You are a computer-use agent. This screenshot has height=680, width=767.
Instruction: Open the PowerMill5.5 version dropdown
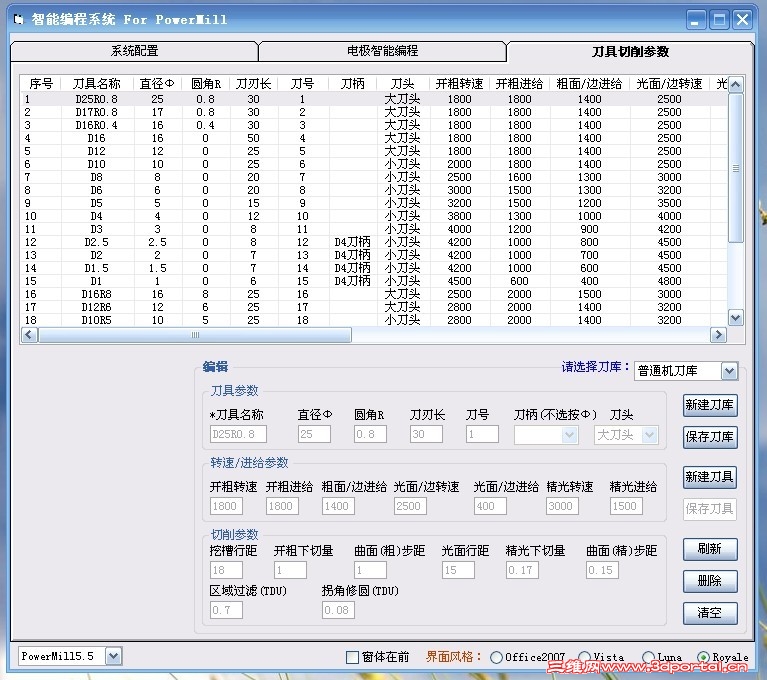tap(113, 656)
